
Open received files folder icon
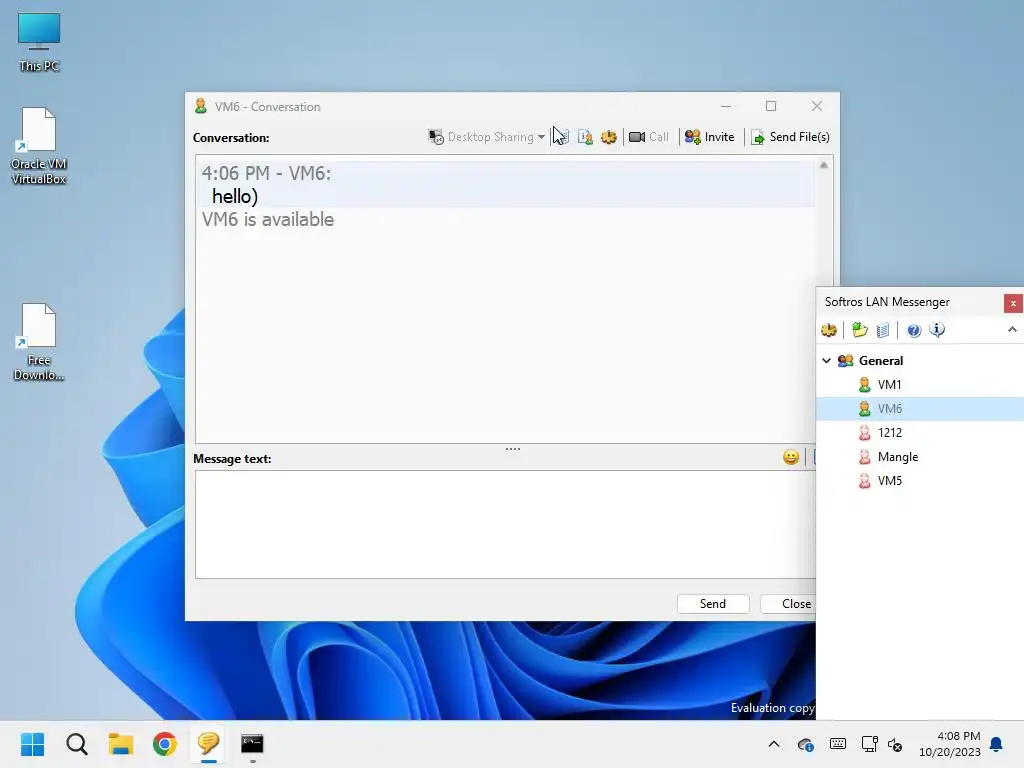coord(859,330)
